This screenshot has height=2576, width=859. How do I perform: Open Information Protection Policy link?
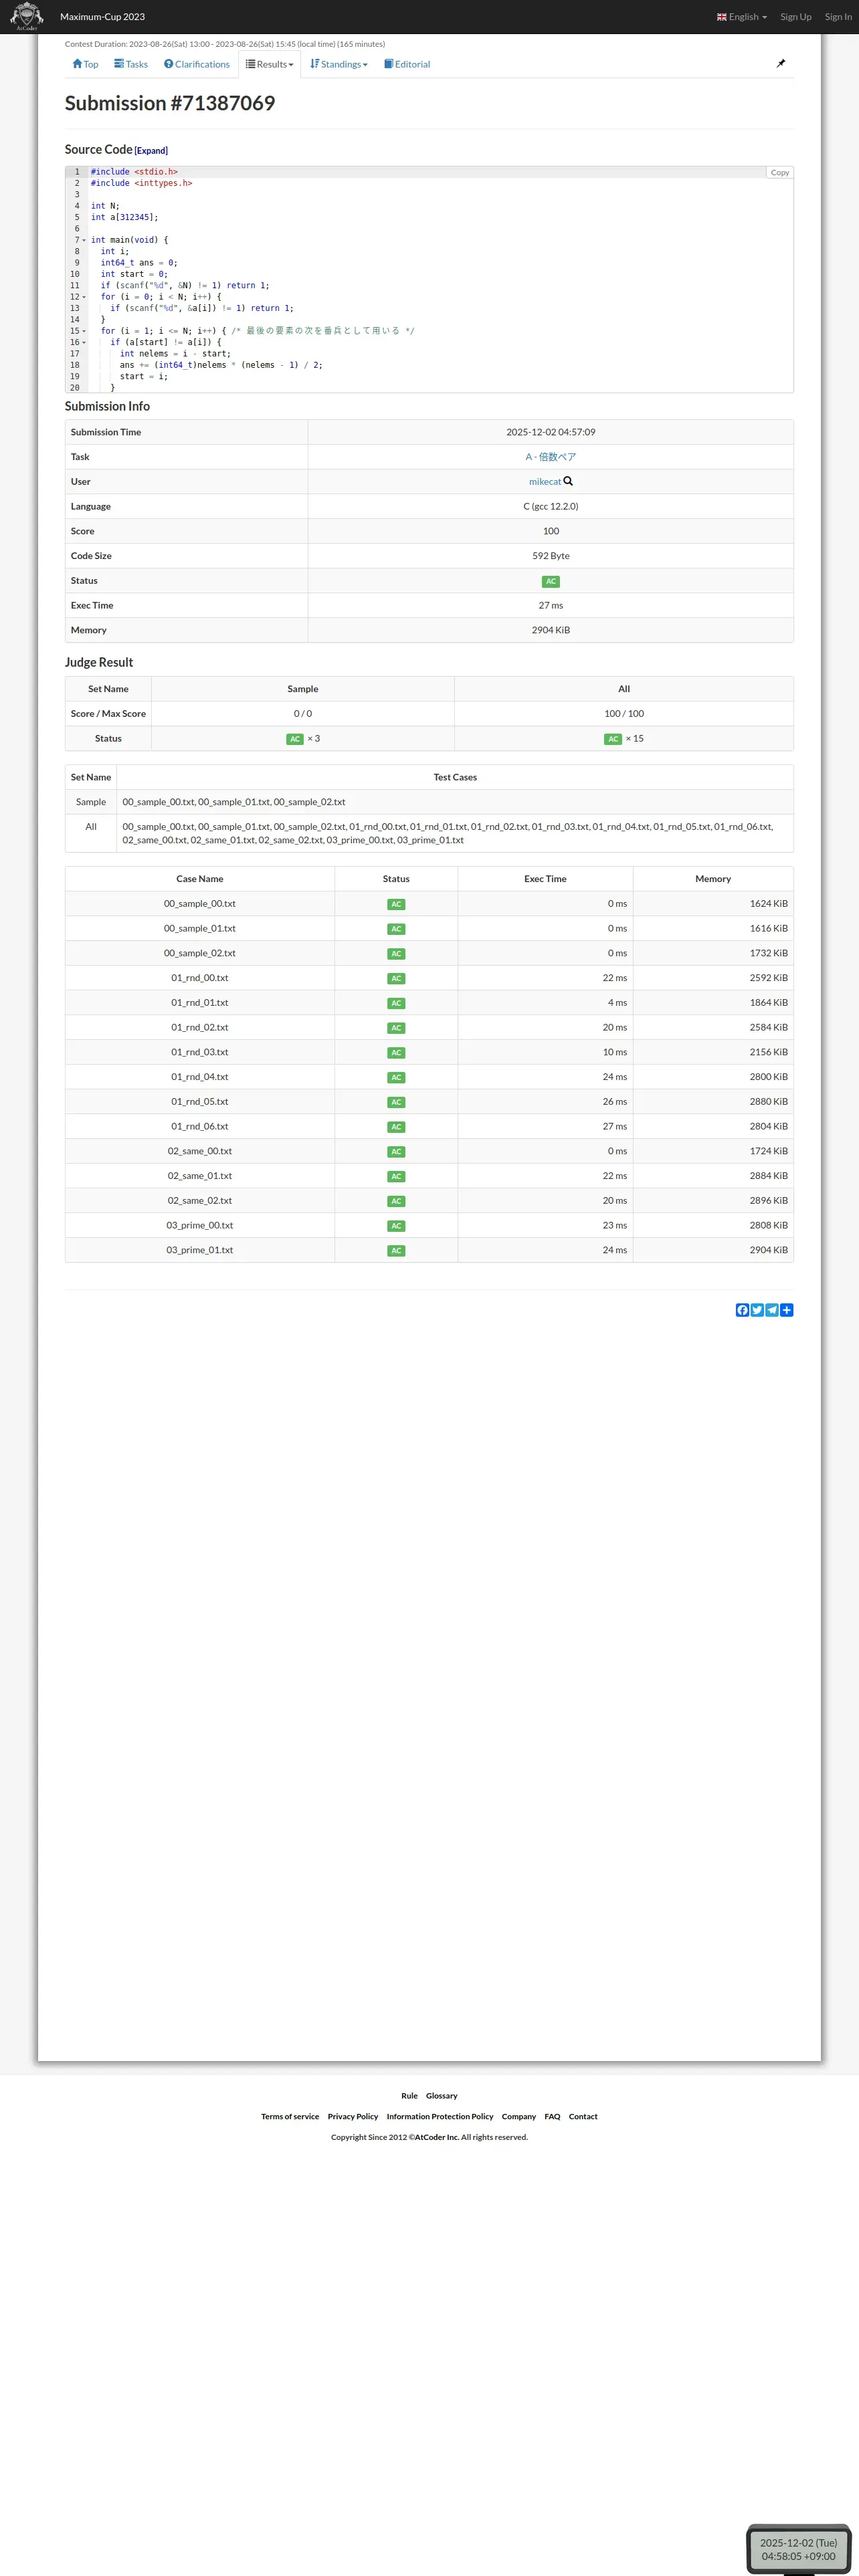(440, 2116)
